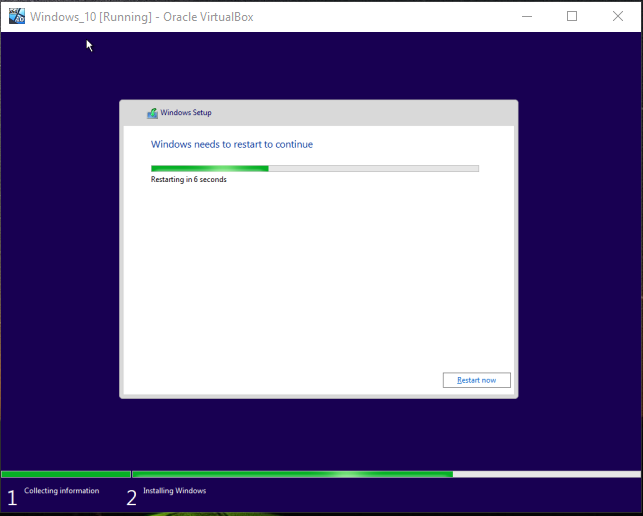Viewport: 643px width, 516px height.
Task: Click the unfilled part of the restart progress bar
Action: 373,168
